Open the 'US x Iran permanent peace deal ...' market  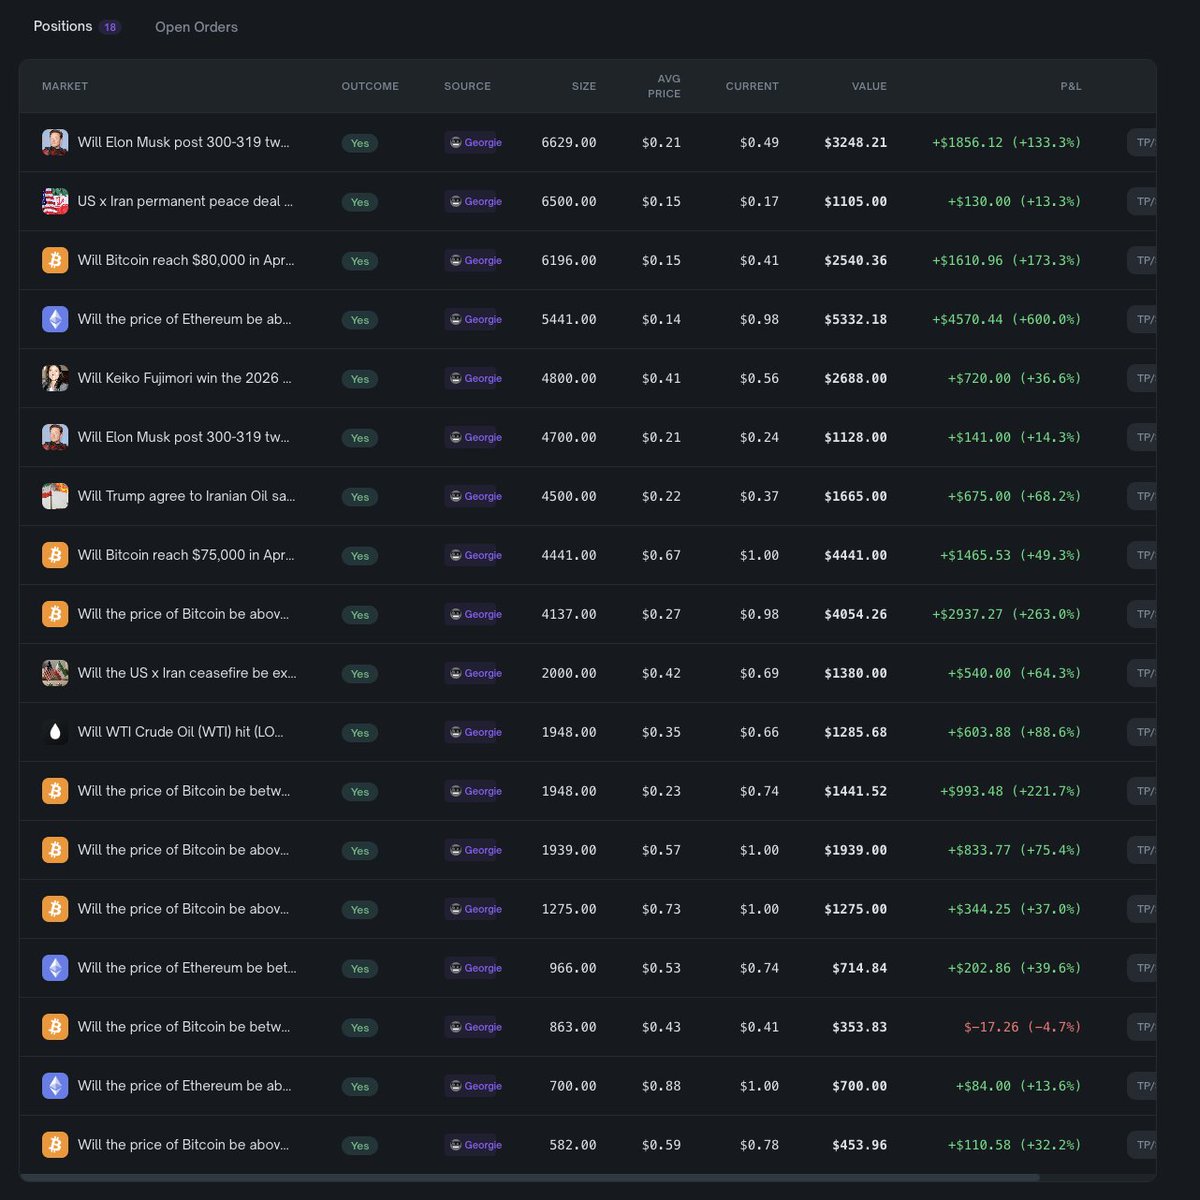[x=185, y=201]
